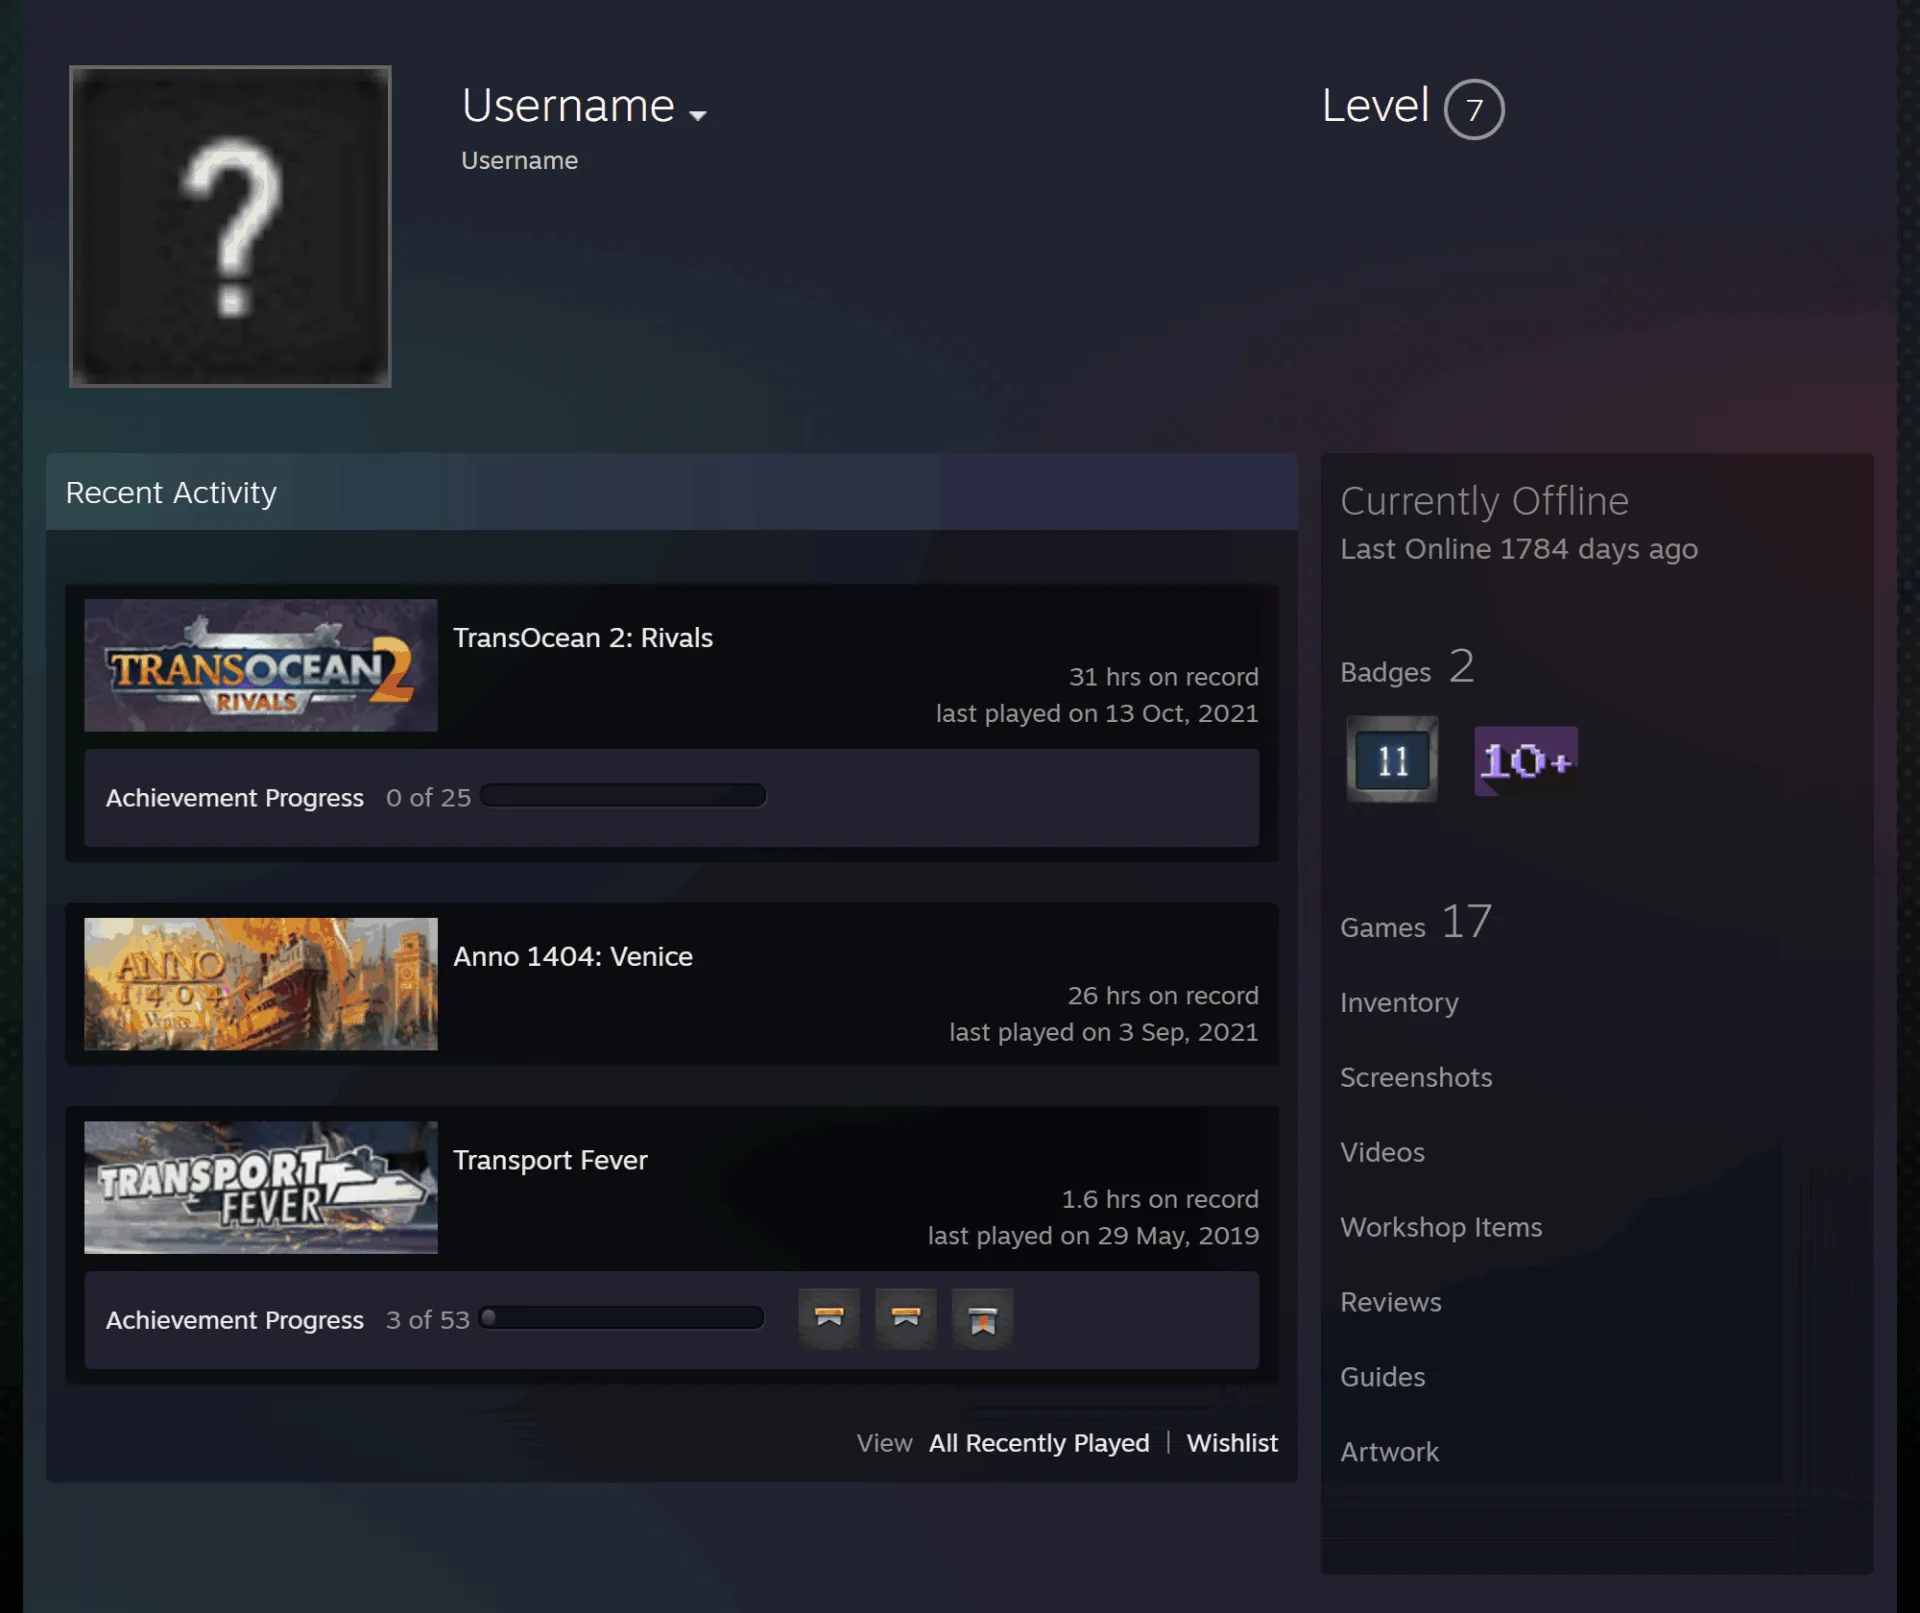Click '31 hrs on record' text
Viewport: 1920px width, 1613px height.
(x=1164, y=677)
